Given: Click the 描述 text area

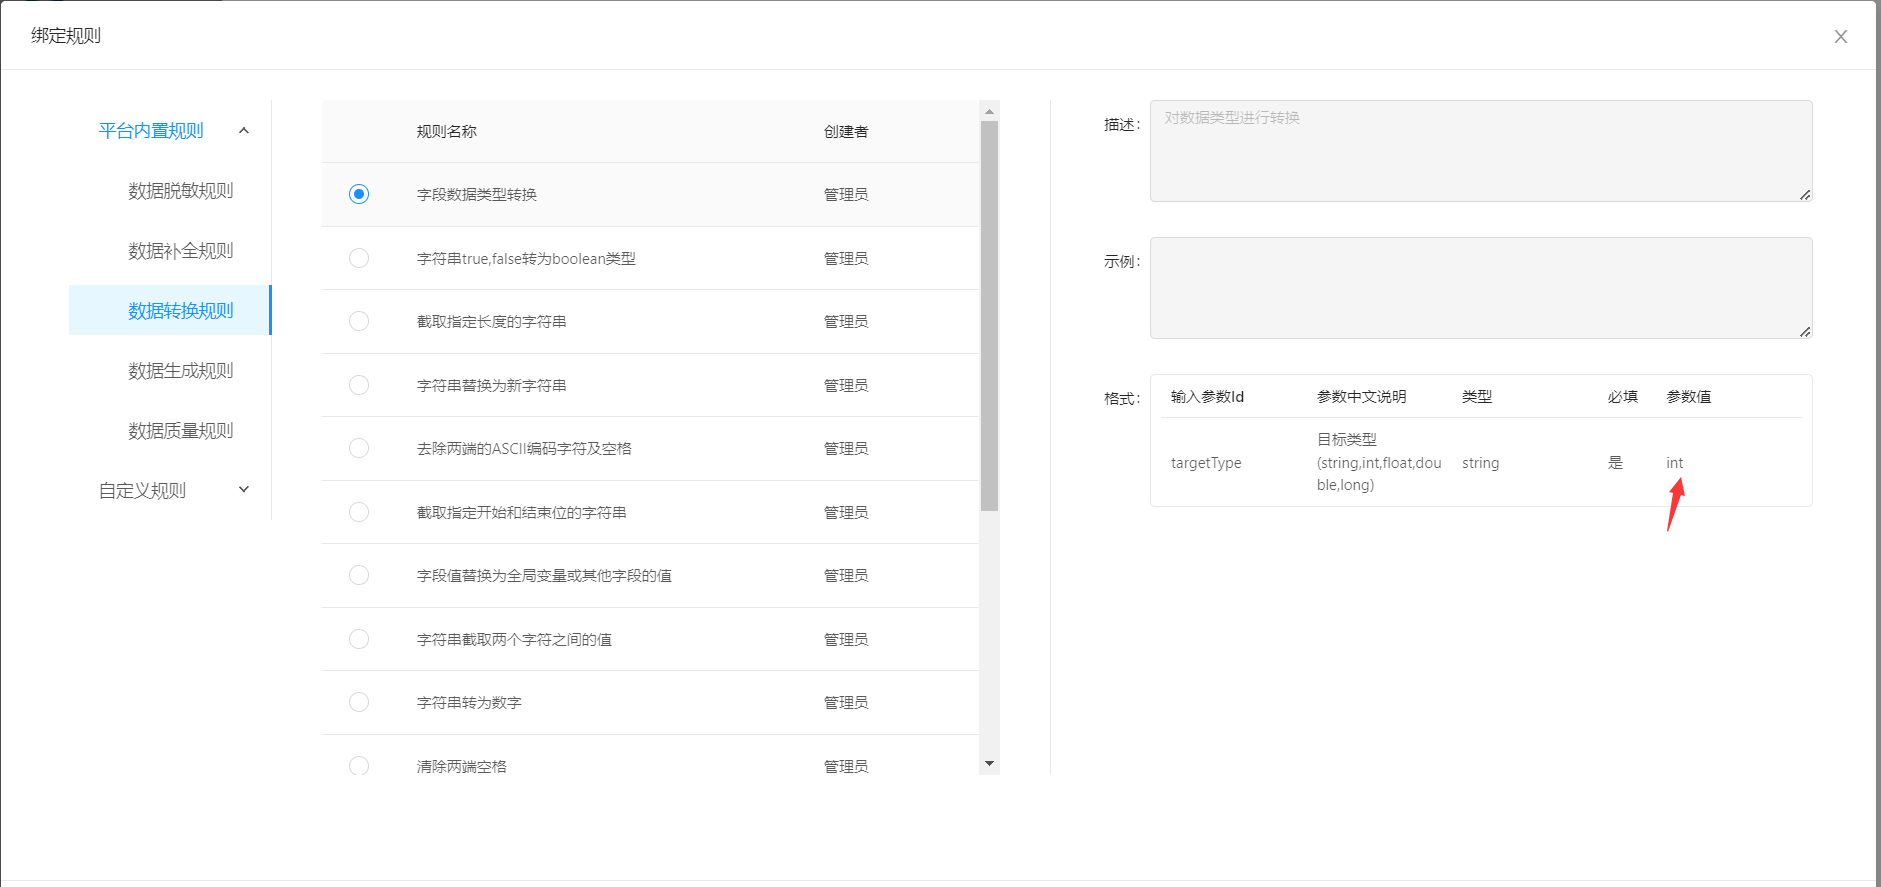Looking at the screenshot, I should pos(1480,151).
